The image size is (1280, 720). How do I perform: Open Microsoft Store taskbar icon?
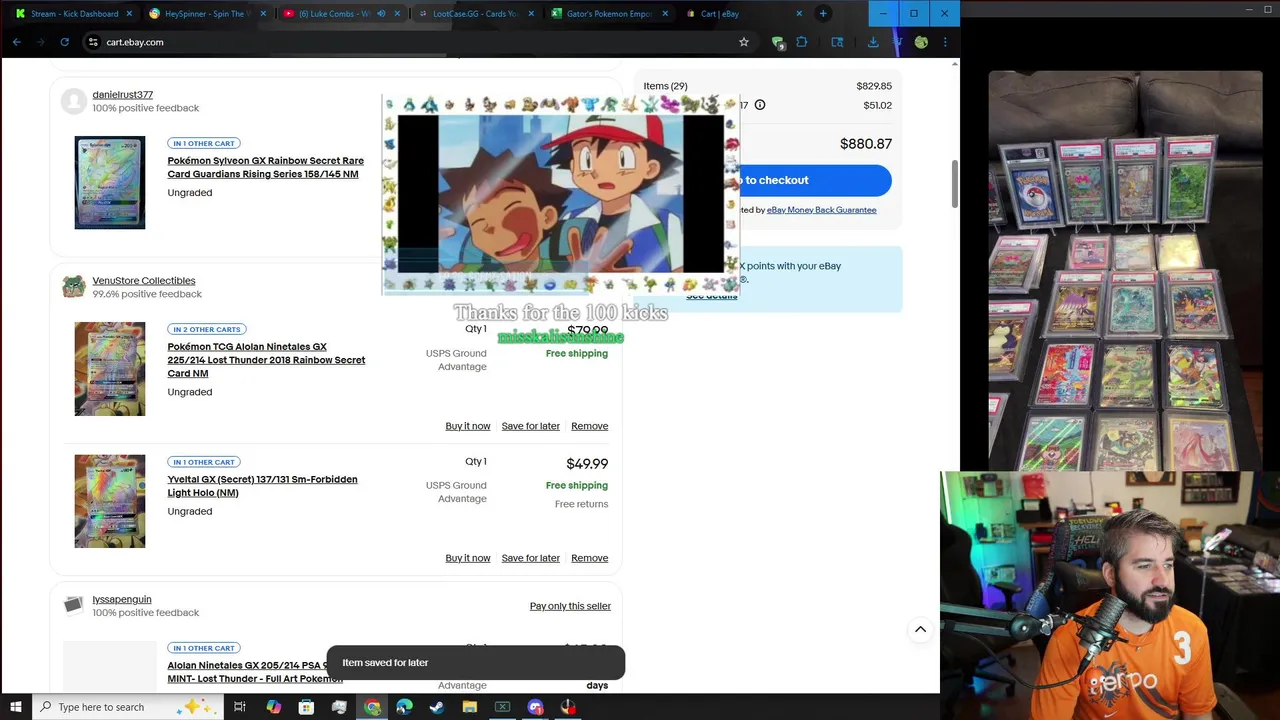(x=306, y=707)
